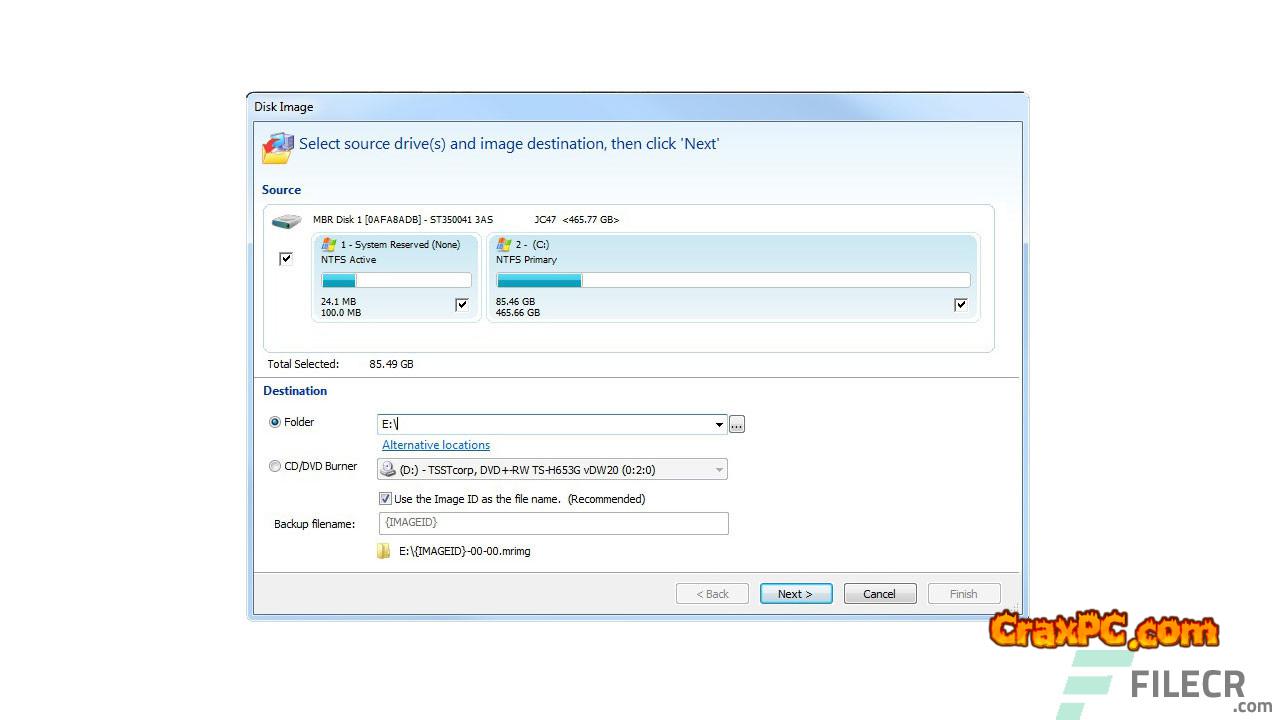The width and height of the screenshot is (1280, 720).
Task: Click the MBR Disk 1 hard drive icon
Action: point(287,221)
